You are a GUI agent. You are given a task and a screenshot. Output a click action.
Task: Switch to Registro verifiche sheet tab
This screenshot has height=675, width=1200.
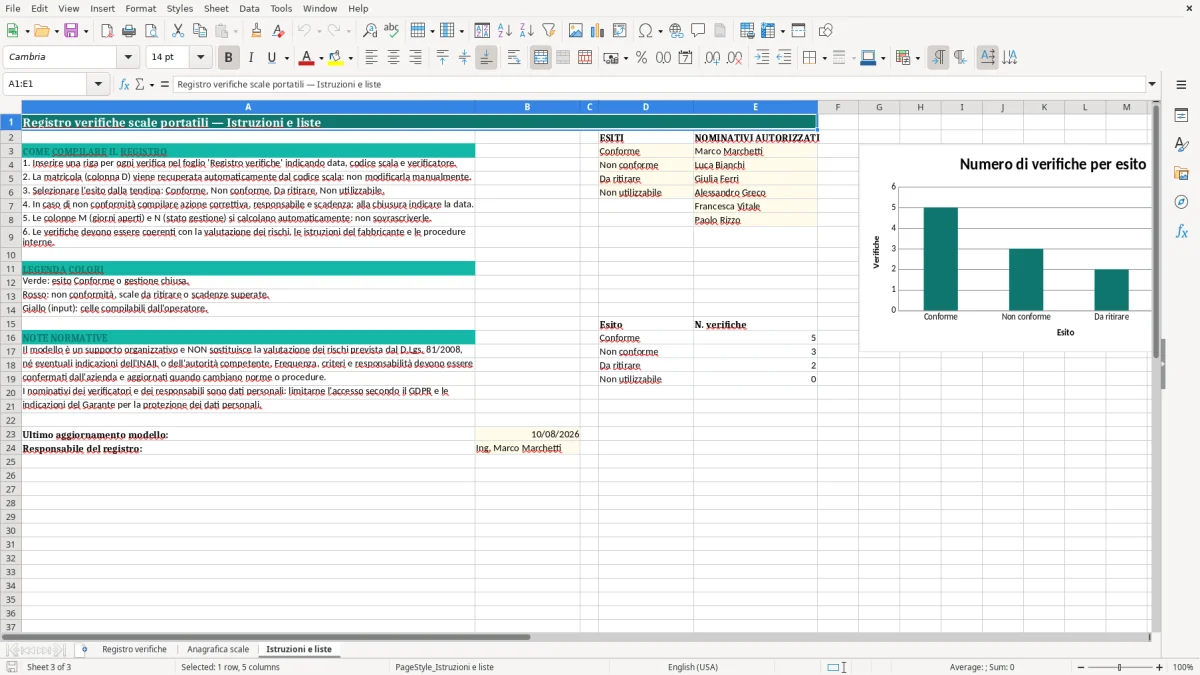[x=134, y=649]
